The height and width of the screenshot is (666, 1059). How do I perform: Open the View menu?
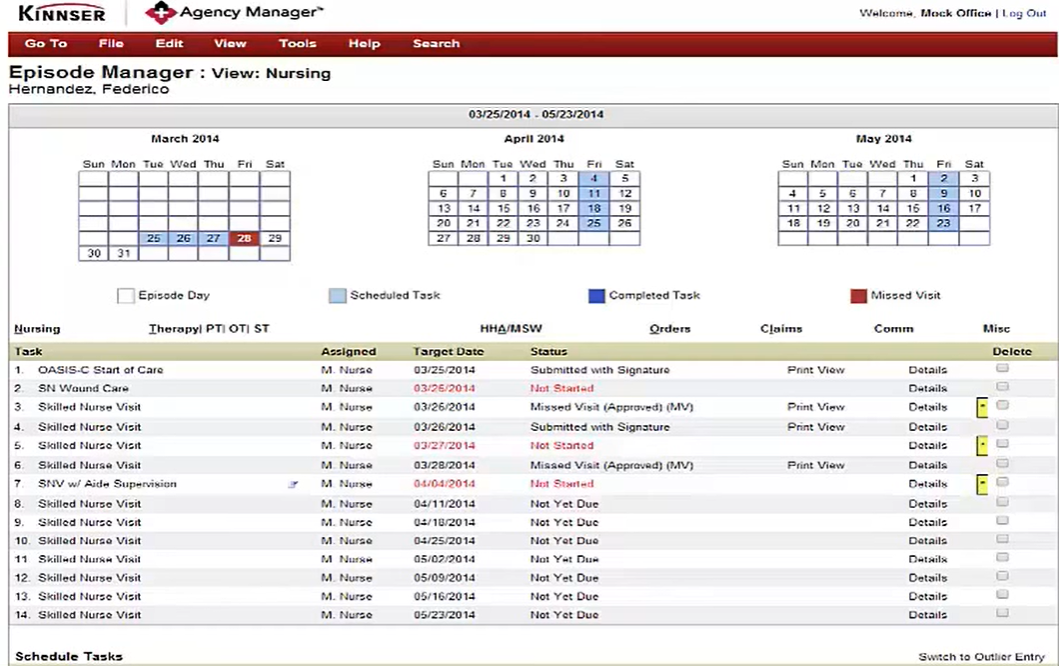tap(230, 44)
